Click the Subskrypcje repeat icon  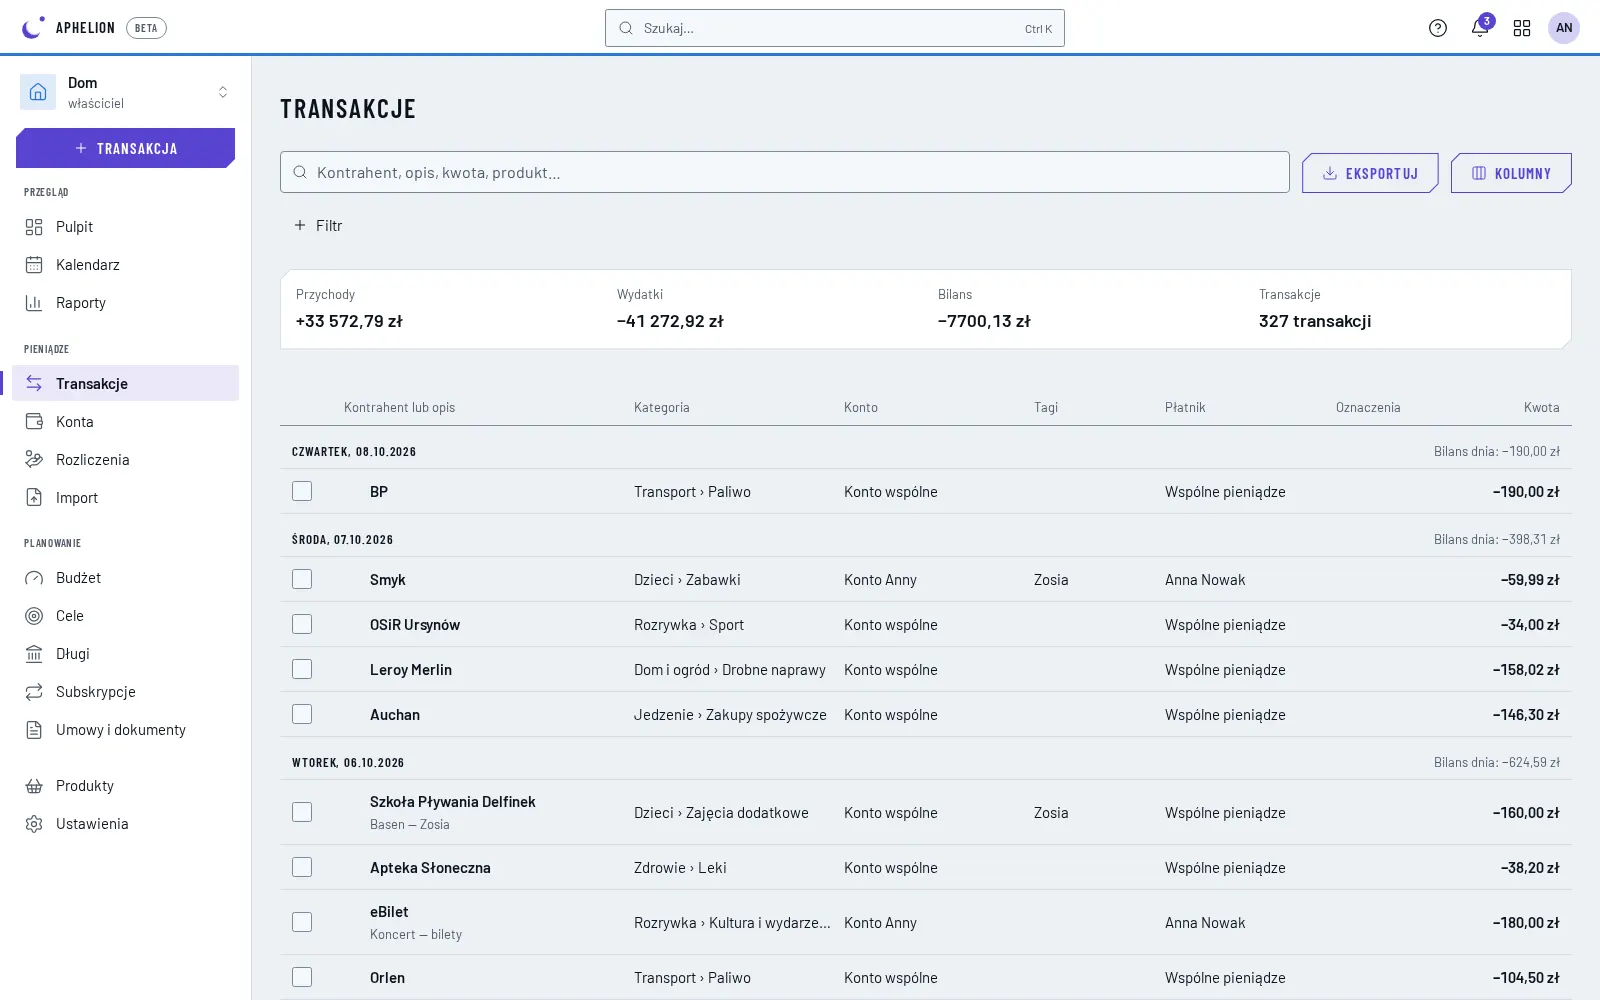pos(34,692)
